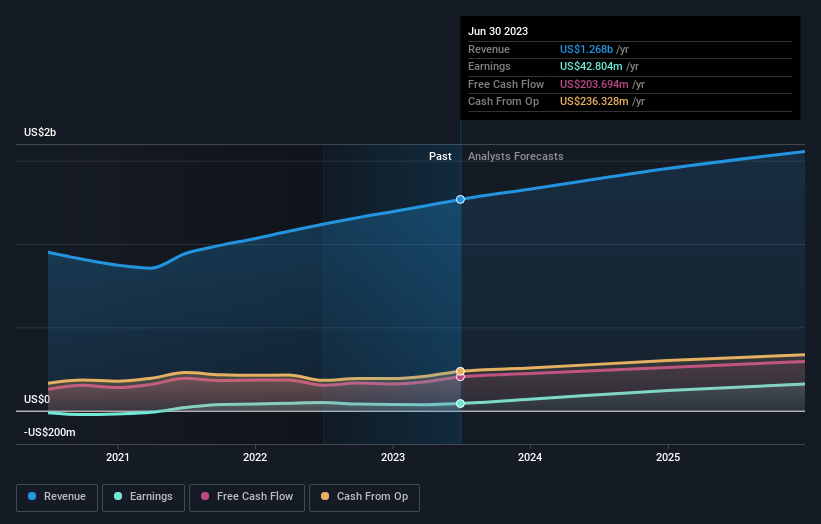Toggle the Cash From Op legend button
Screen dimensions: 821x524
coord(364,497)
